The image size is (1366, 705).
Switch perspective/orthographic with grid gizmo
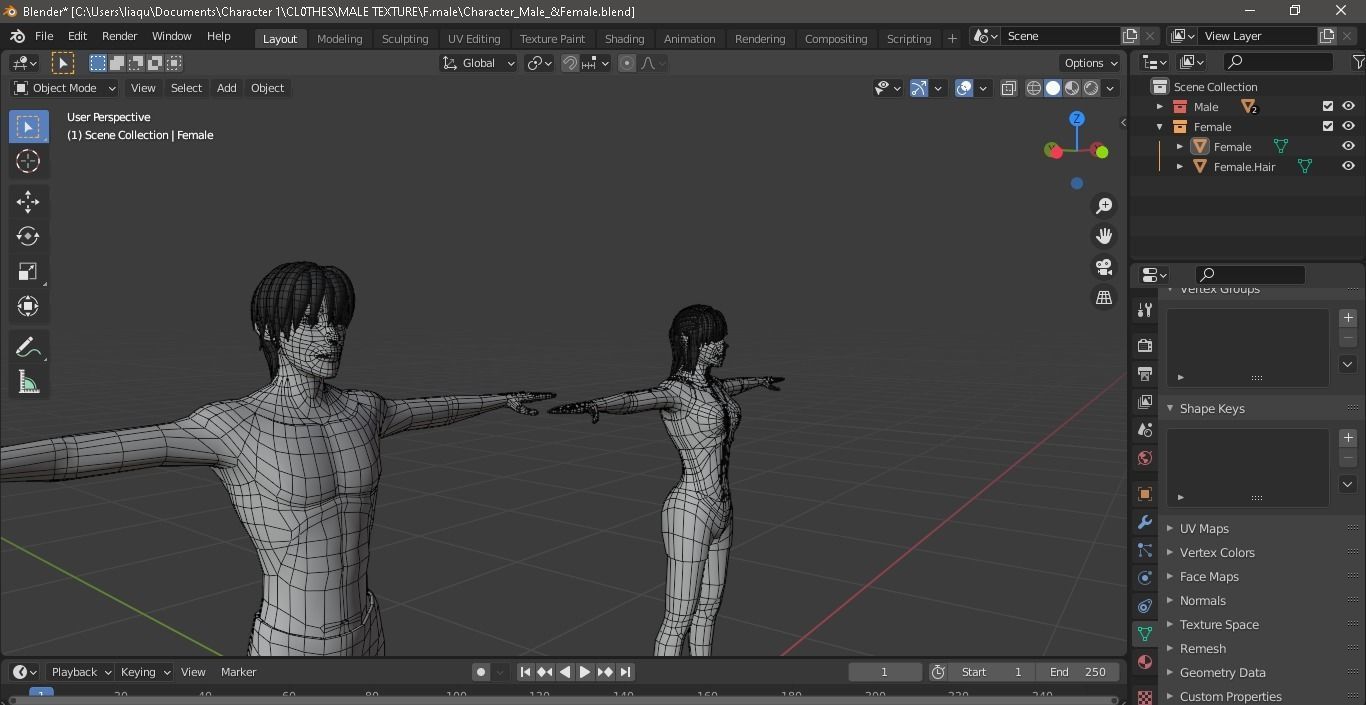tap(1104, 297)
